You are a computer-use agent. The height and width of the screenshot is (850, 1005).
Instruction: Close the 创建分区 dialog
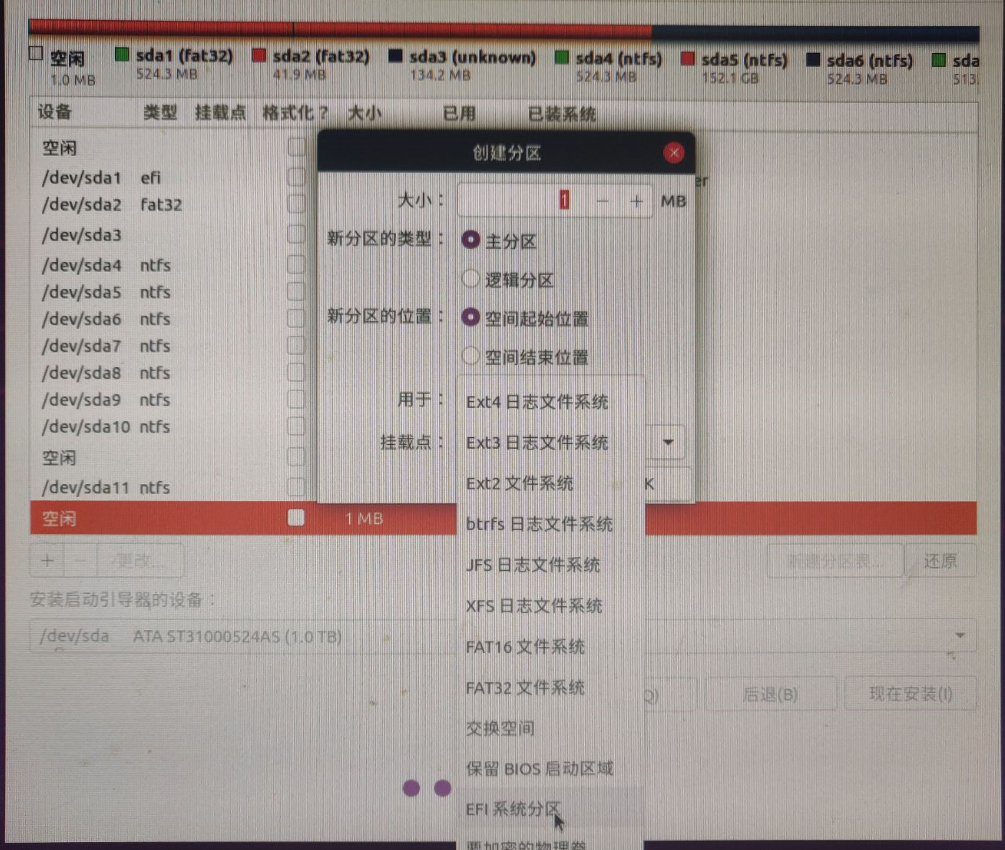(673, 153)
